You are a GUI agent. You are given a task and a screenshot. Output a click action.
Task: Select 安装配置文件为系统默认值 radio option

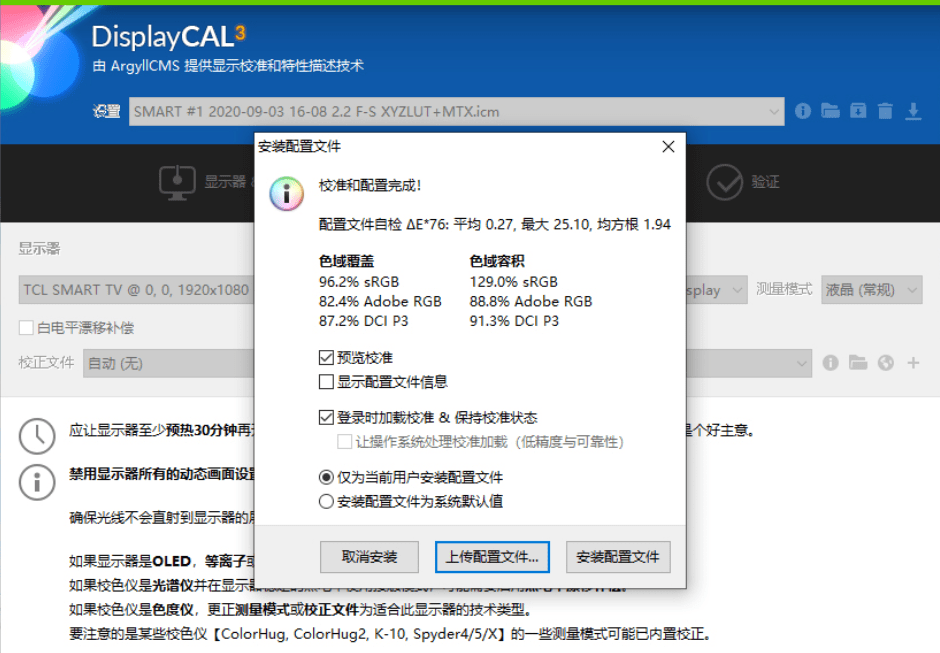pos(326,501)
